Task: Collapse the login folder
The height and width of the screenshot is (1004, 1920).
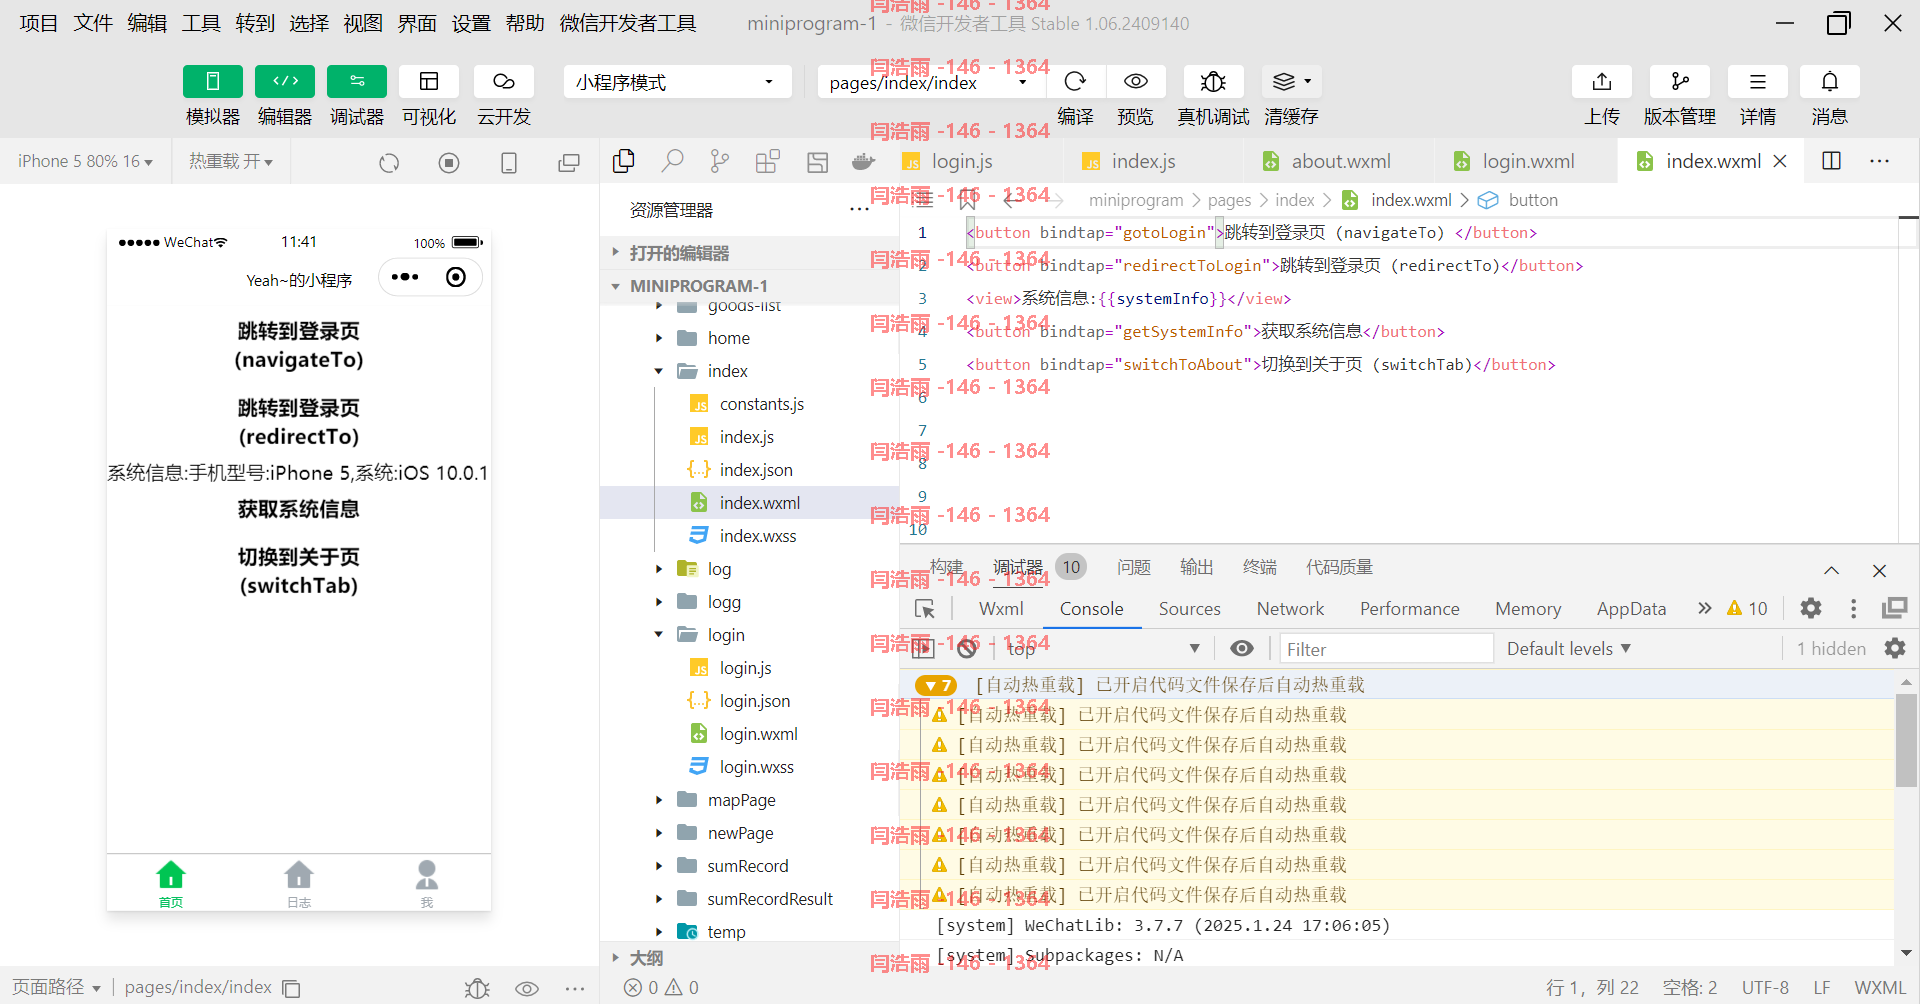Action: [x=750, y=635]
